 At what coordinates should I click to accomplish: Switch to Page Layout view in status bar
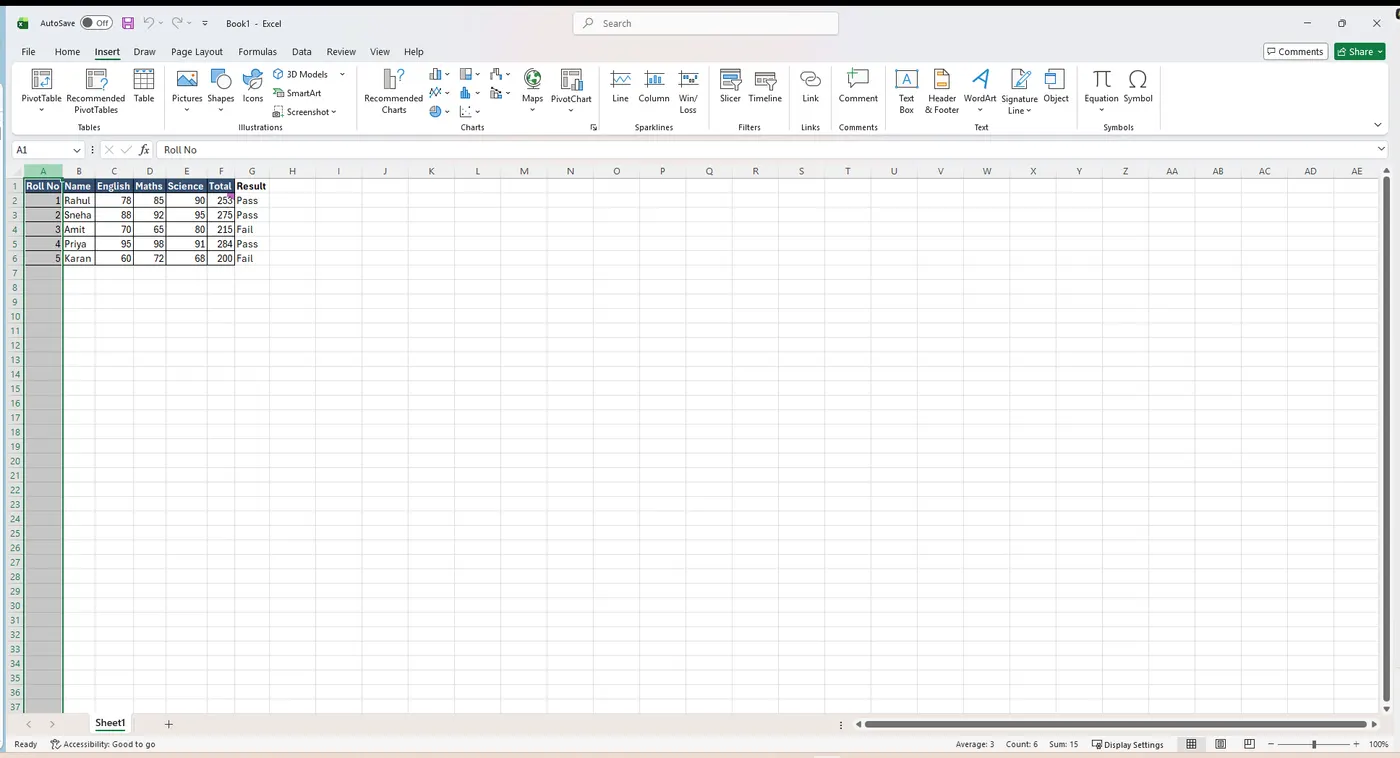(1221, 744)
